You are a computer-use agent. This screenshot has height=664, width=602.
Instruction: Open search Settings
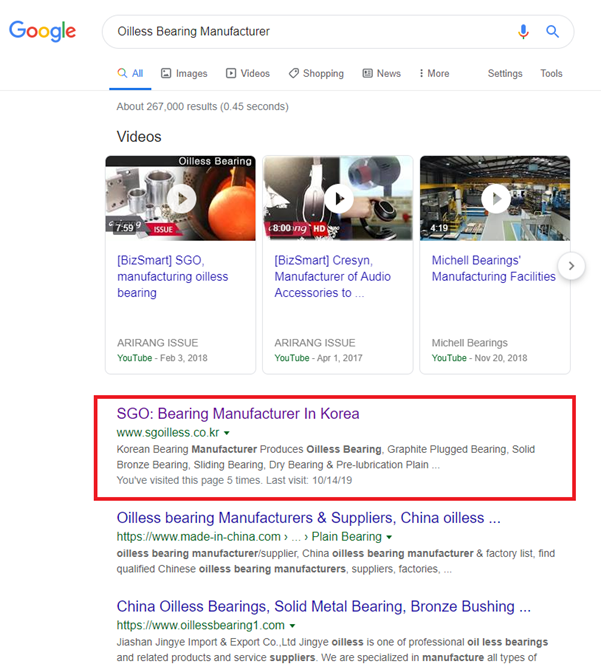[505, 73]
